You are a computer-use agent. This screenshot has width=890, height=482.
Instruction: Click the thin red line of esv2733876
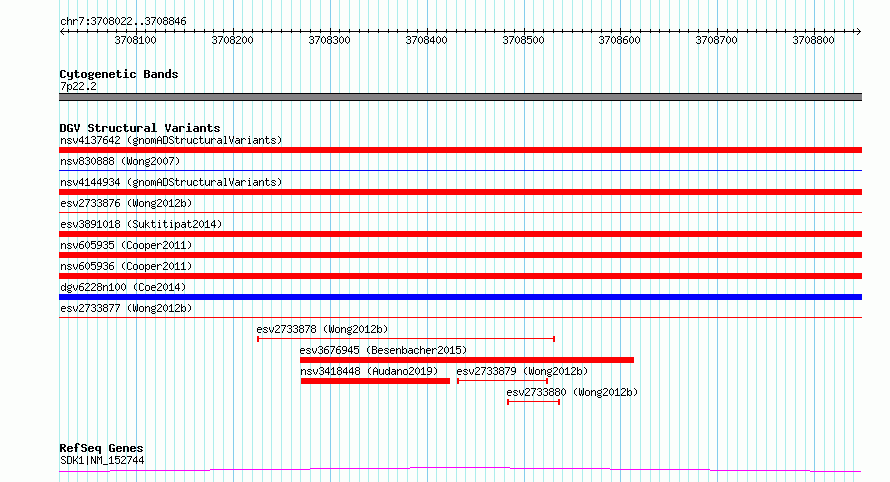(460, 213)
